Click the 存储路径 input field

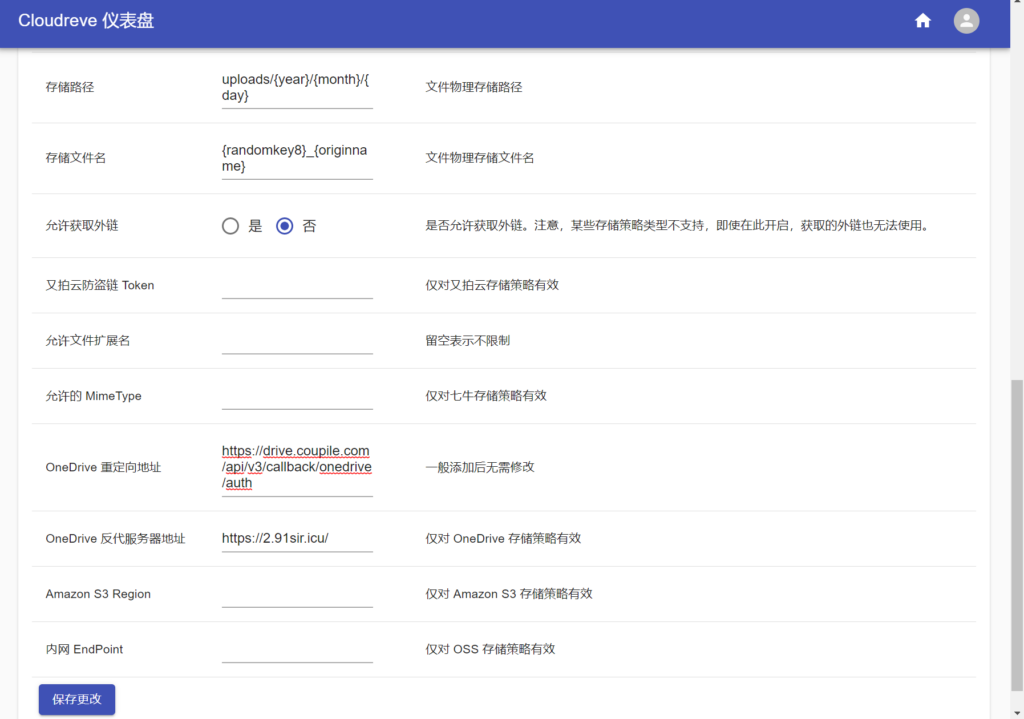click(x=295, y=88)
